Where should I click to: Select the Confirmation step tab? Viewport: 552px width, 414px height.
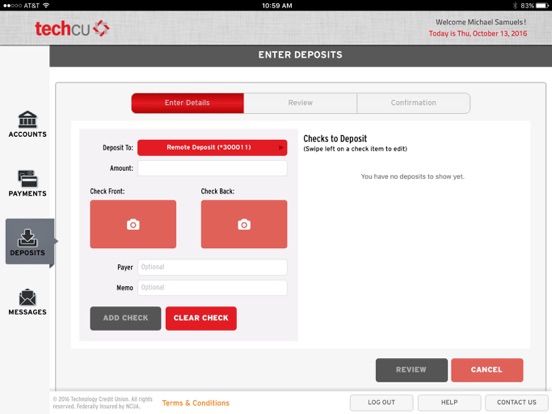[x=414, y=103]
